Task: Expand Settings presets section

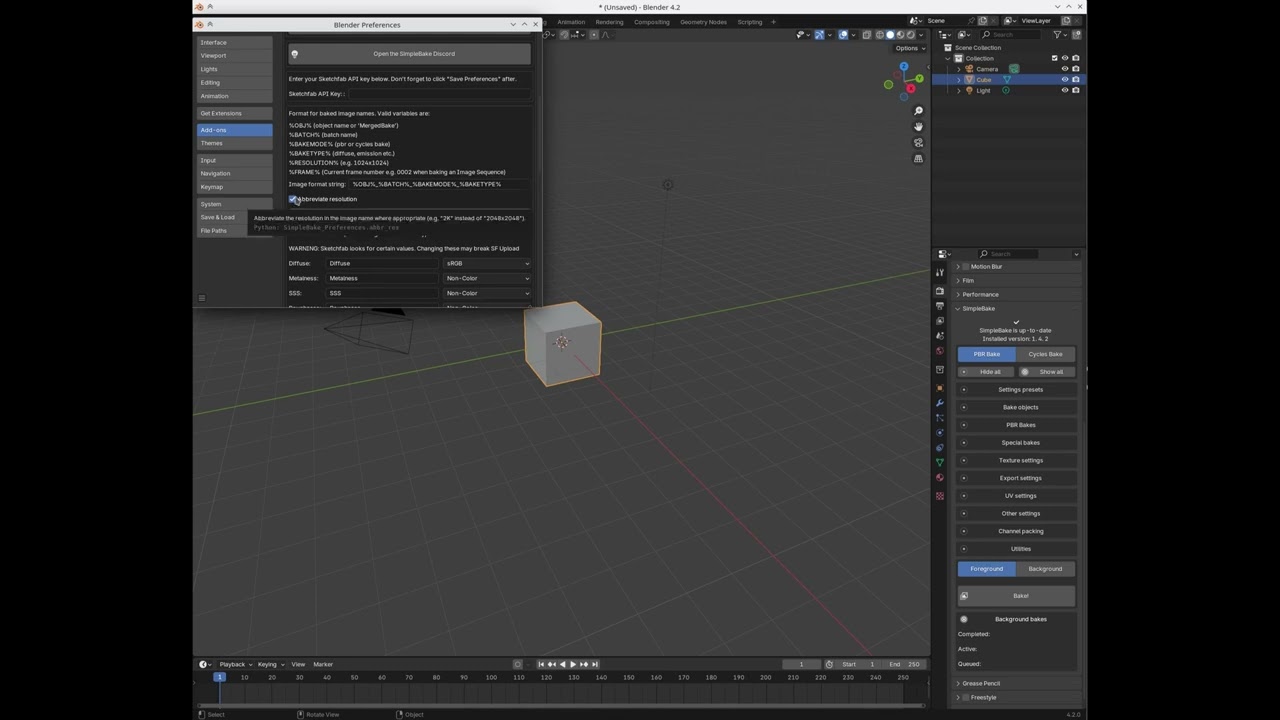Action: click(x=1016, y=390)
